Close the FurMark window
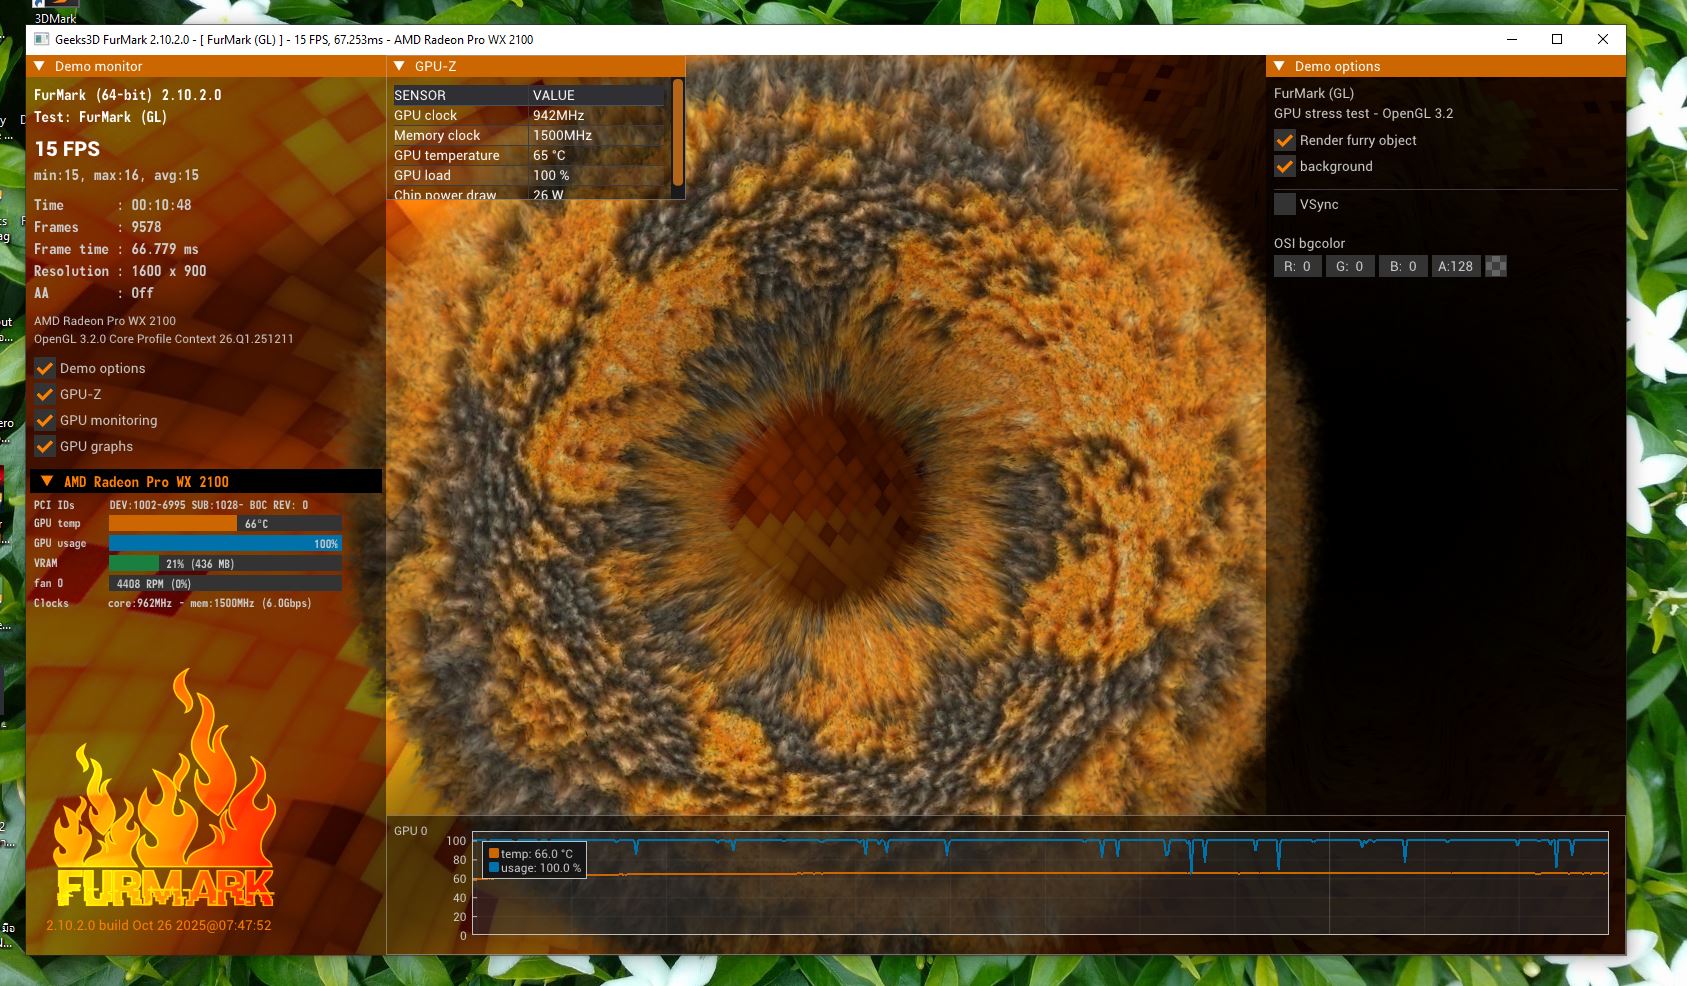Screen dimensions: 1687x986 click(x=1603, y=40)
